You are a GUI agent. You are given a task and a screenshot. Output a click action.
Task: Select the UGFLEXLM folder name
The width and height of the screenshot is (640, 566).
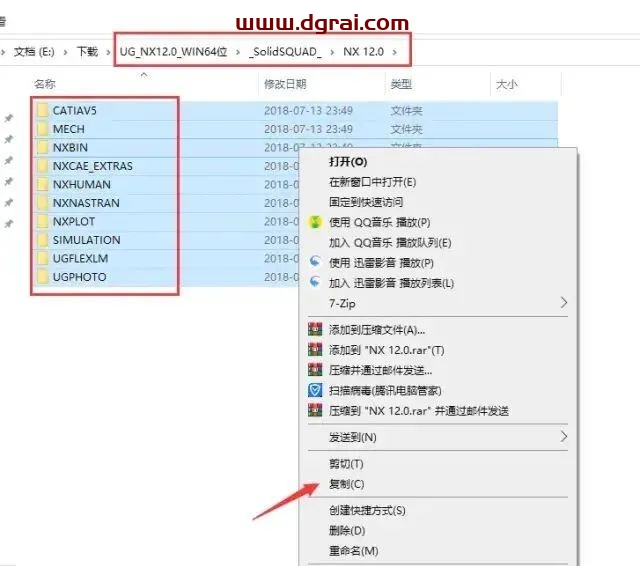(80, 258)
